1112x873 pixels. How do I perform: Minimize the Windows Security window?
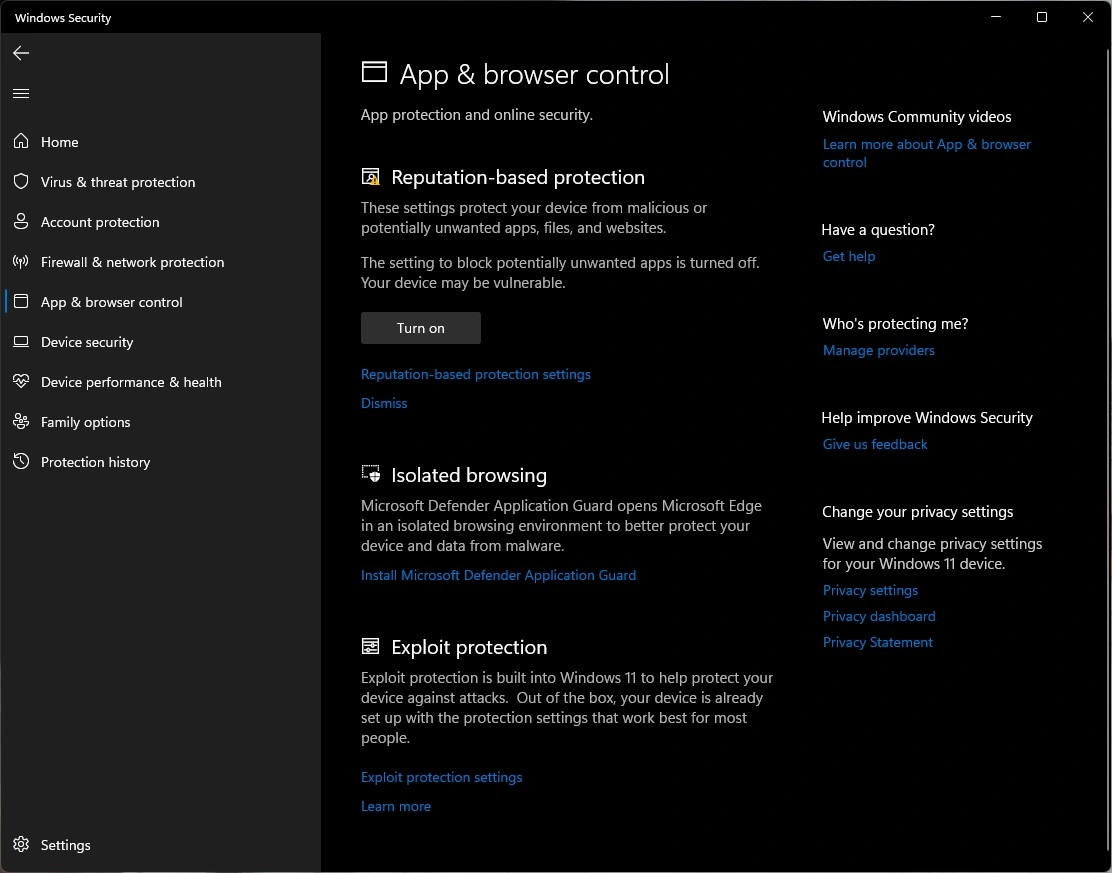coord(996,16)
